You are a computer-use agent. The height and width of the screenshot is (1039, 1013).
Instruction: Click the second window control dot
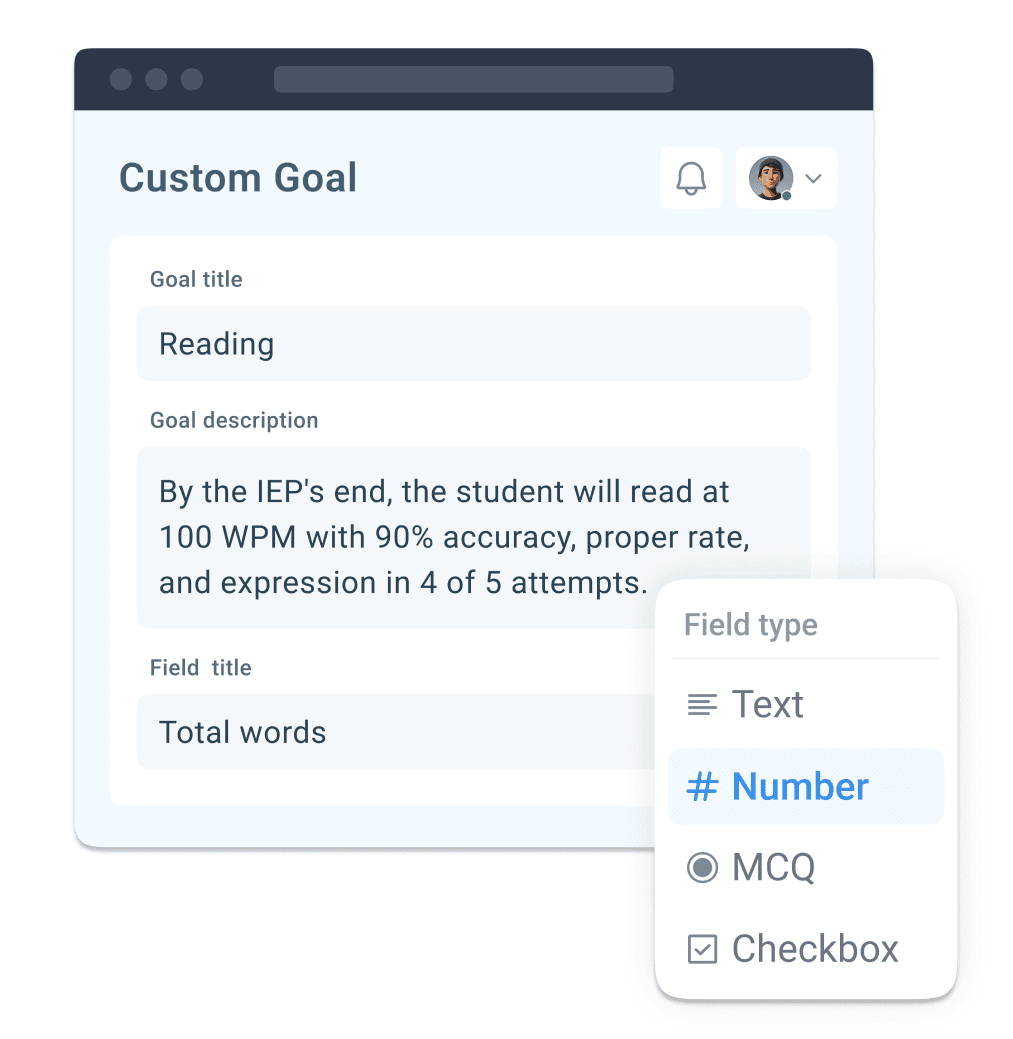(156, 79)
